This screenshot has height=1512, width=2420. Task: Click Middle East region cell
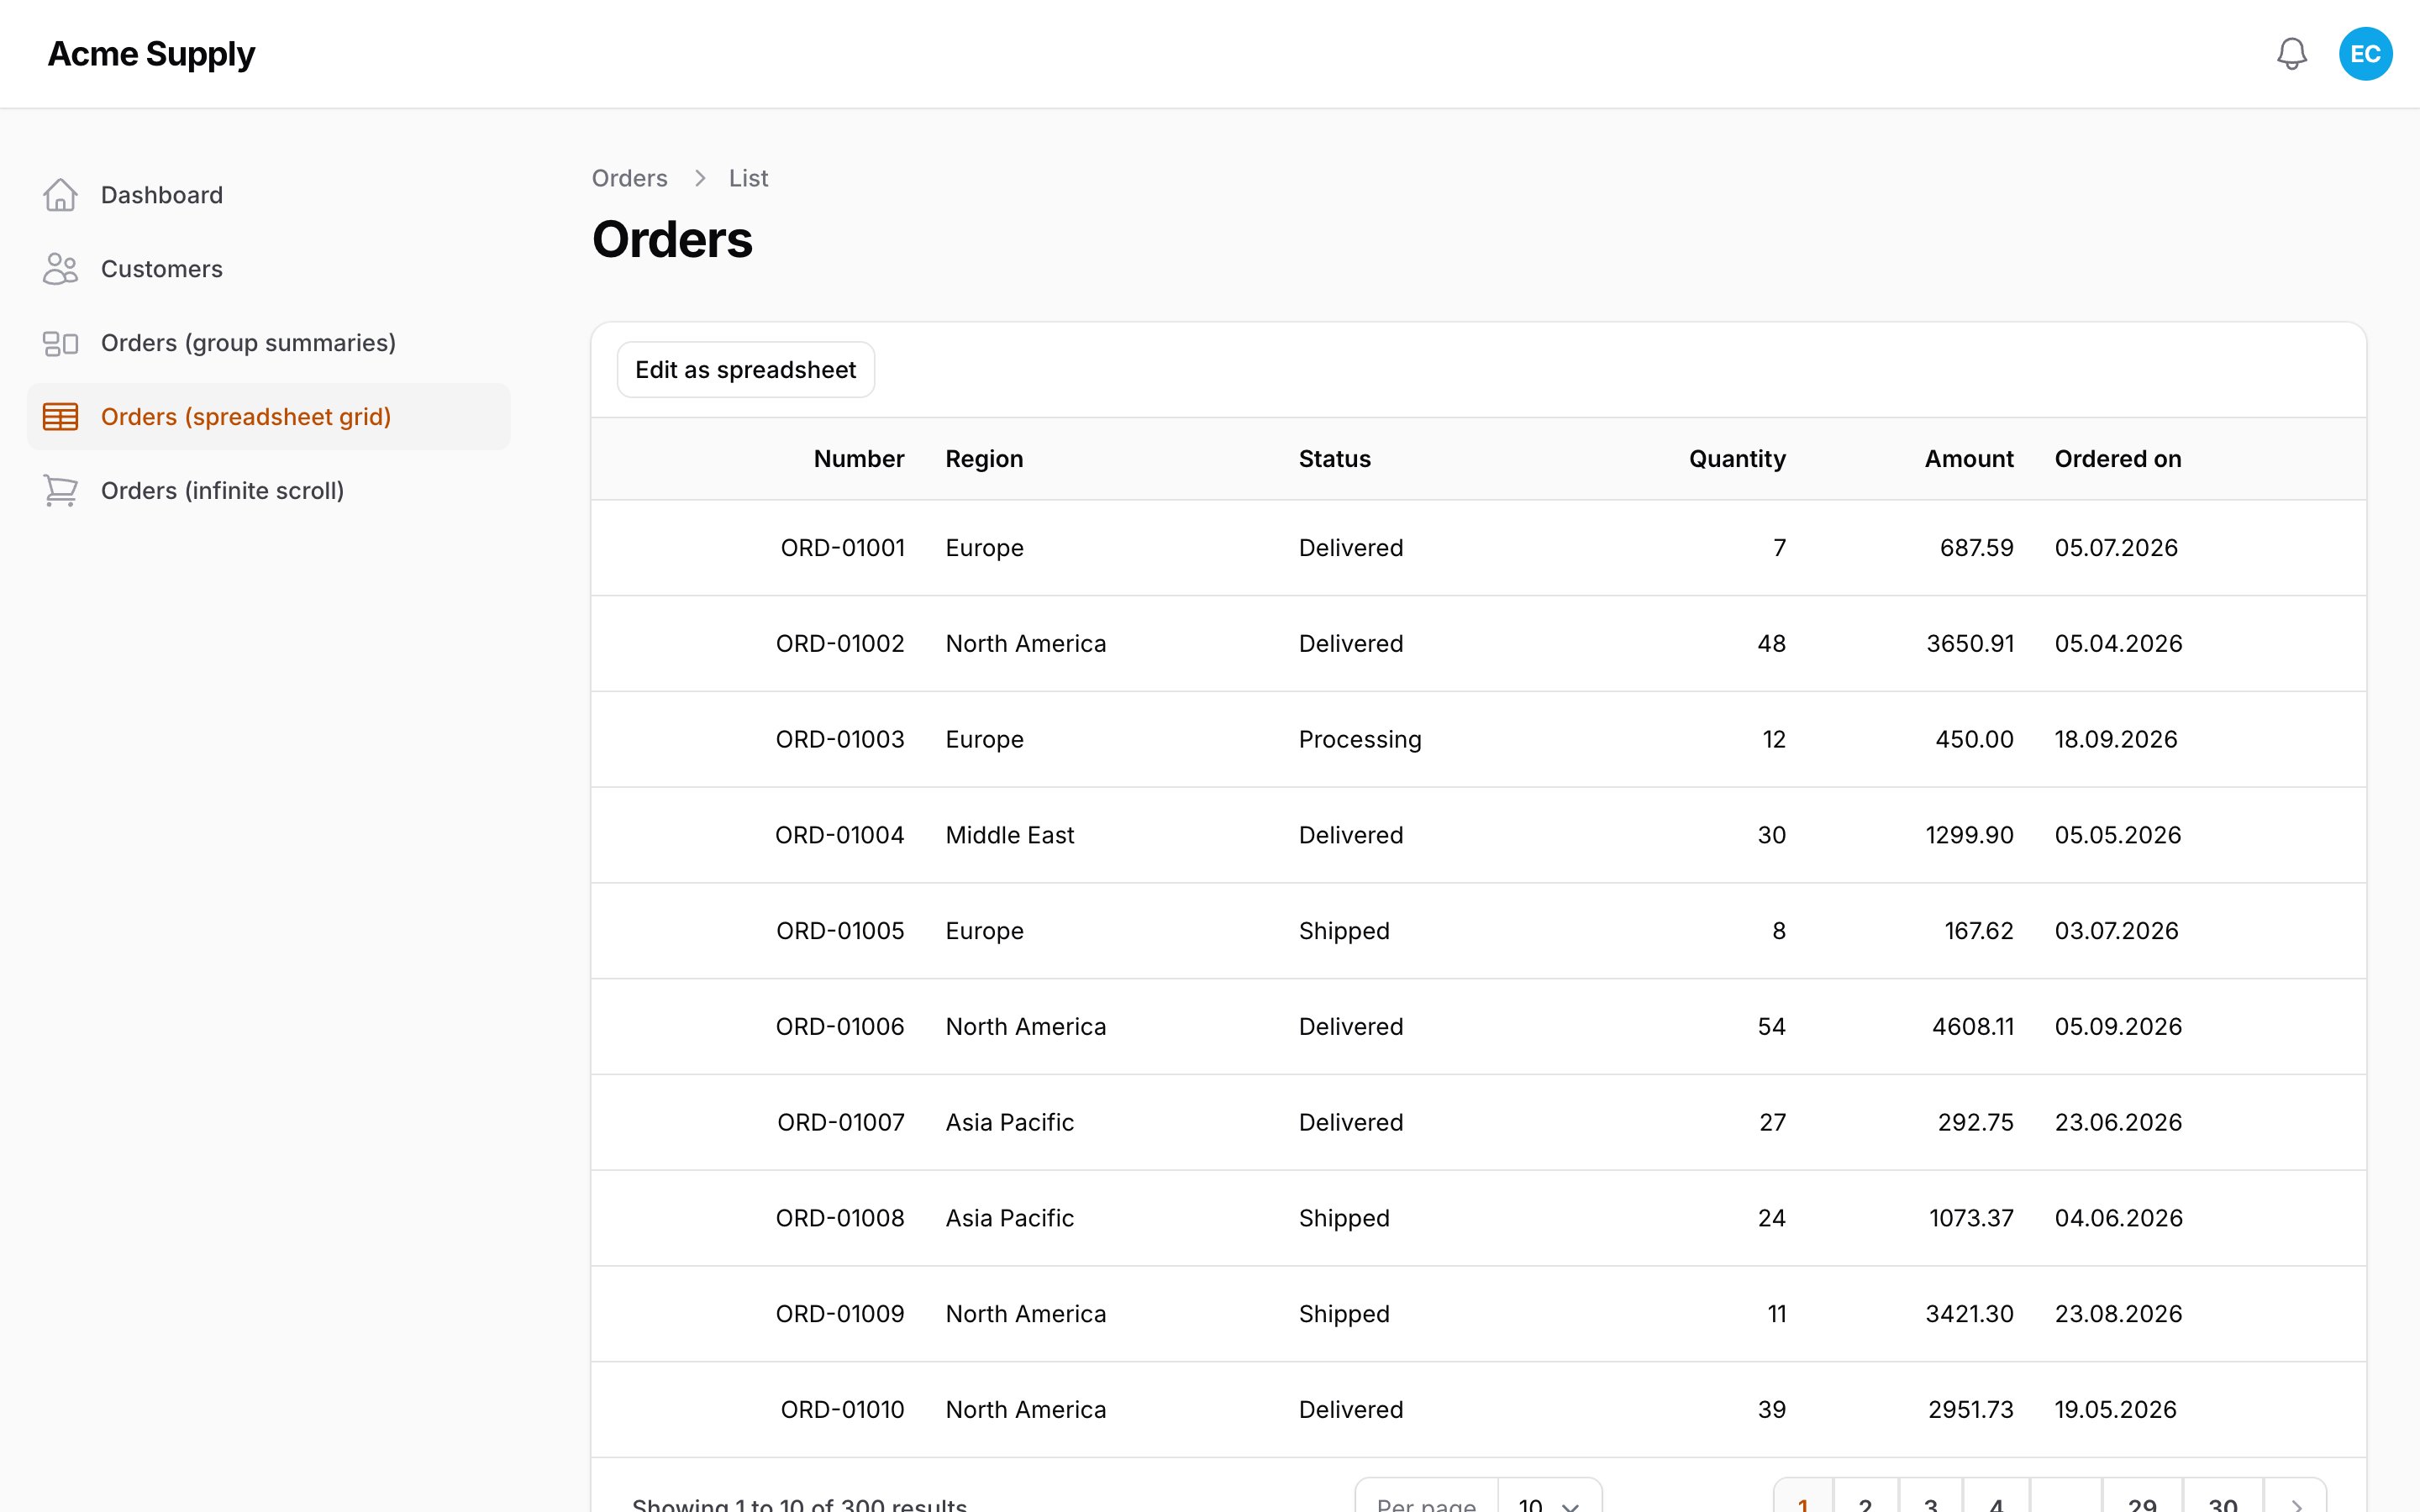pyautogui.click(x=1009, y=835)
